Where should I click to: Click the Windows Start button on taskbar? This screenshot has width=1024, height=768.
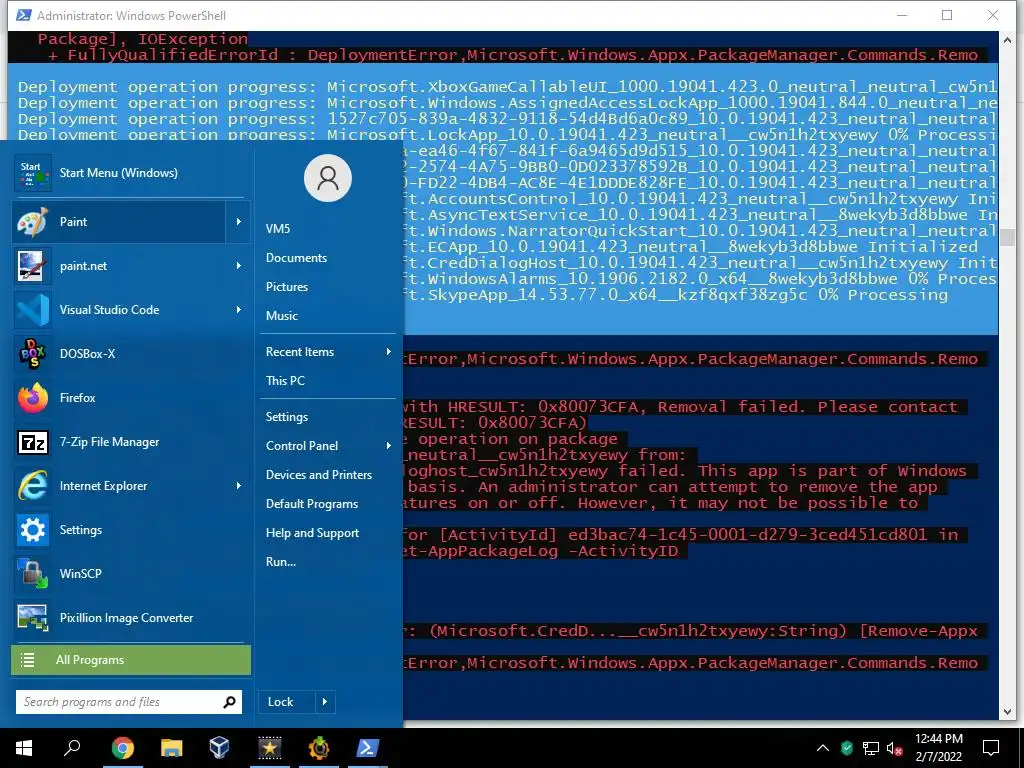click(24, 748)
